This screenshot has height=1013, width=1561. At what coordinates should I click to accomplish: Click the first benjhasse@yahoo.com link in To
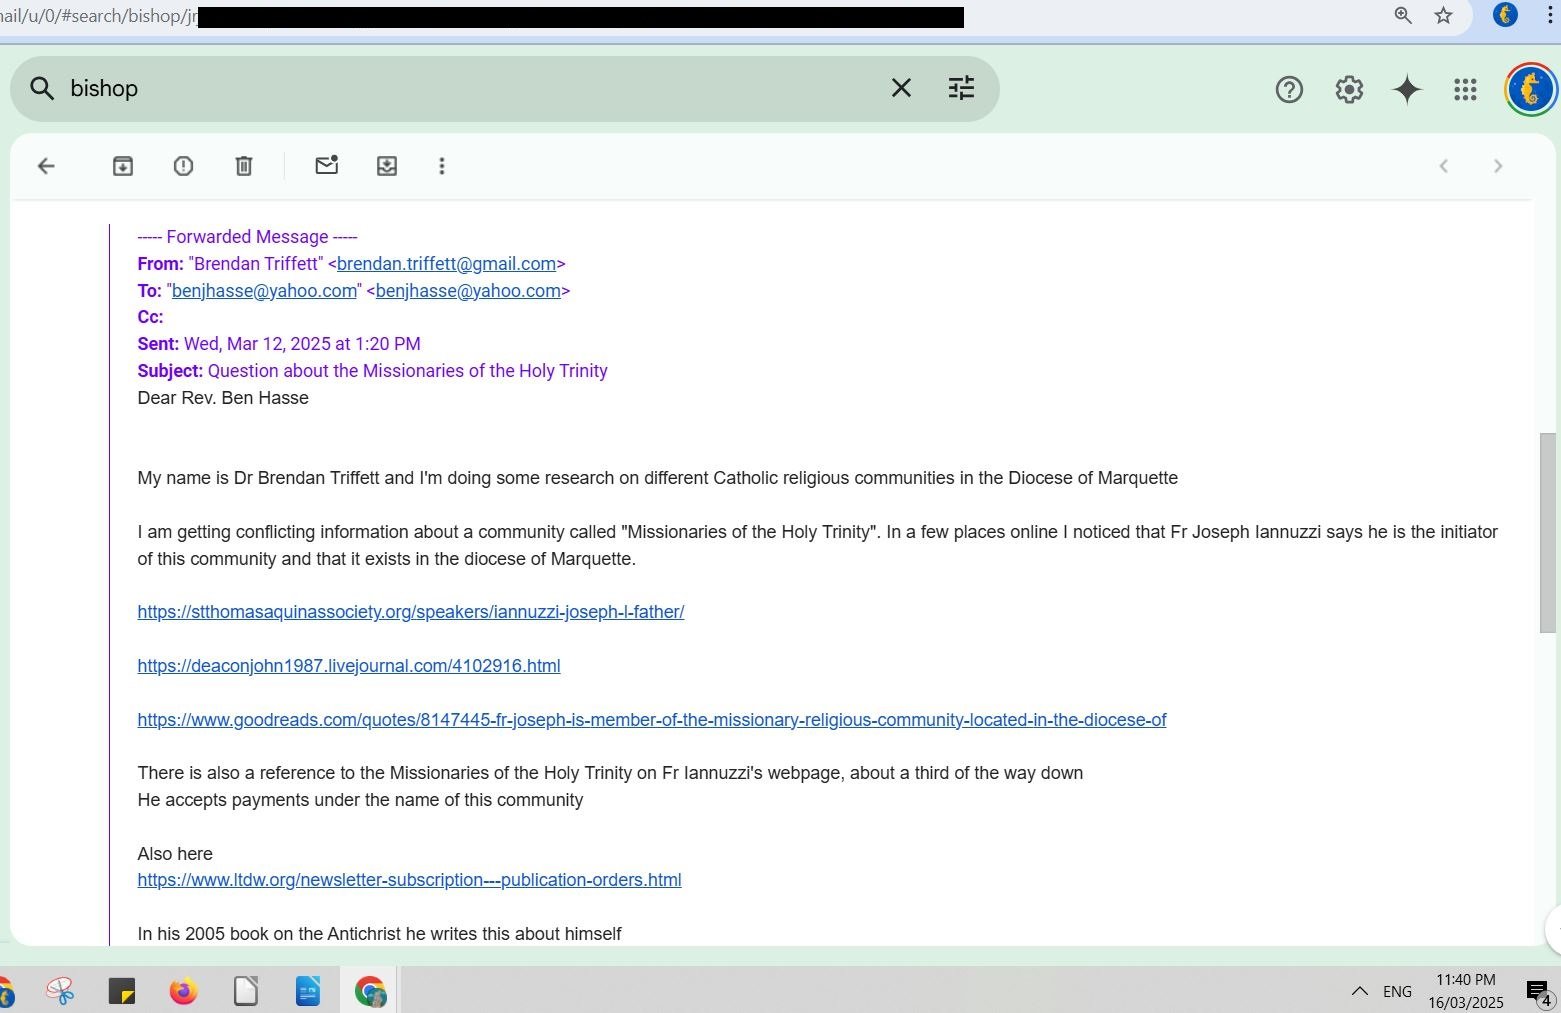264,291
